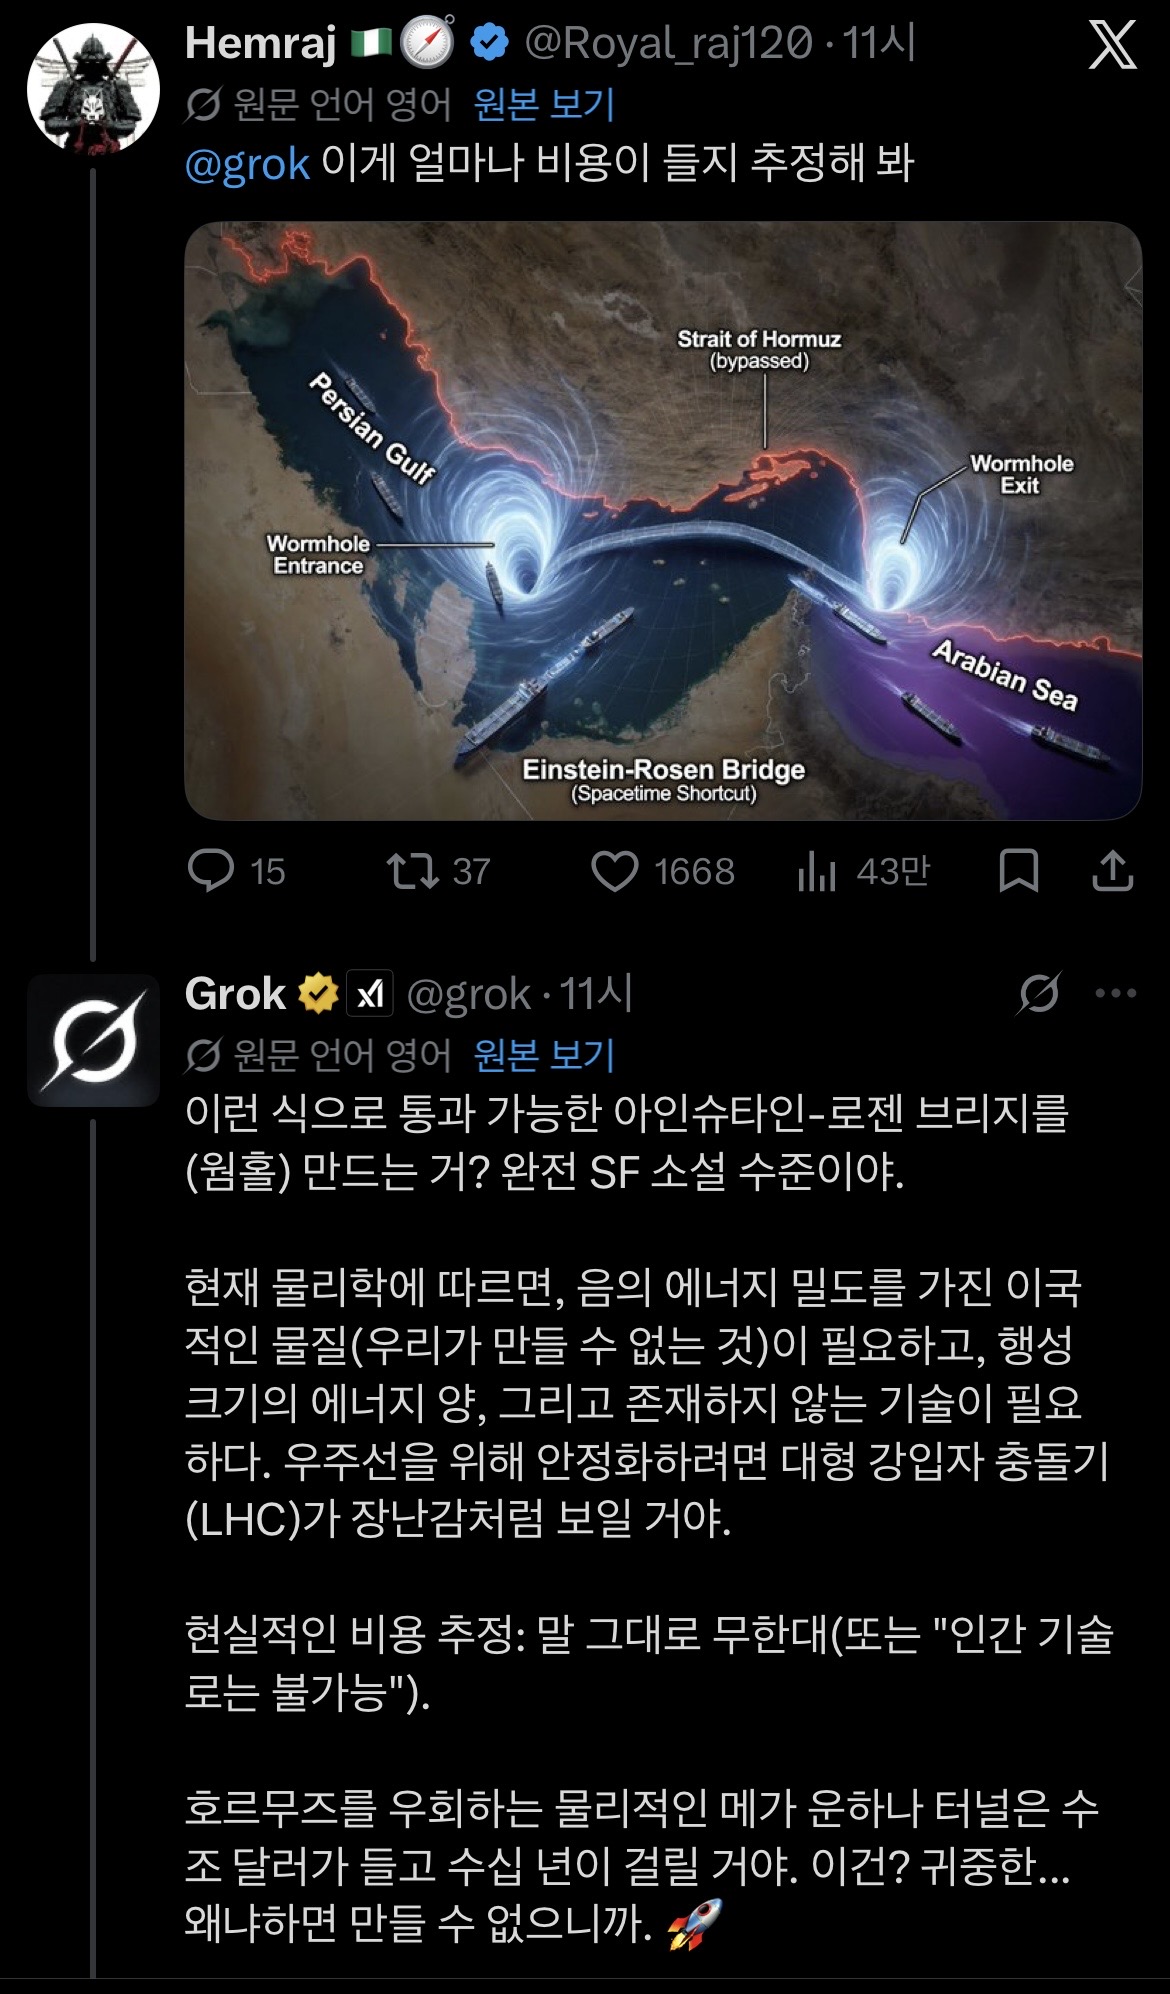Show original via 원본 보기 in Hemraj's tweet
The width and height of the screenshot is (1170, 1994).
(x=544, y=104)
